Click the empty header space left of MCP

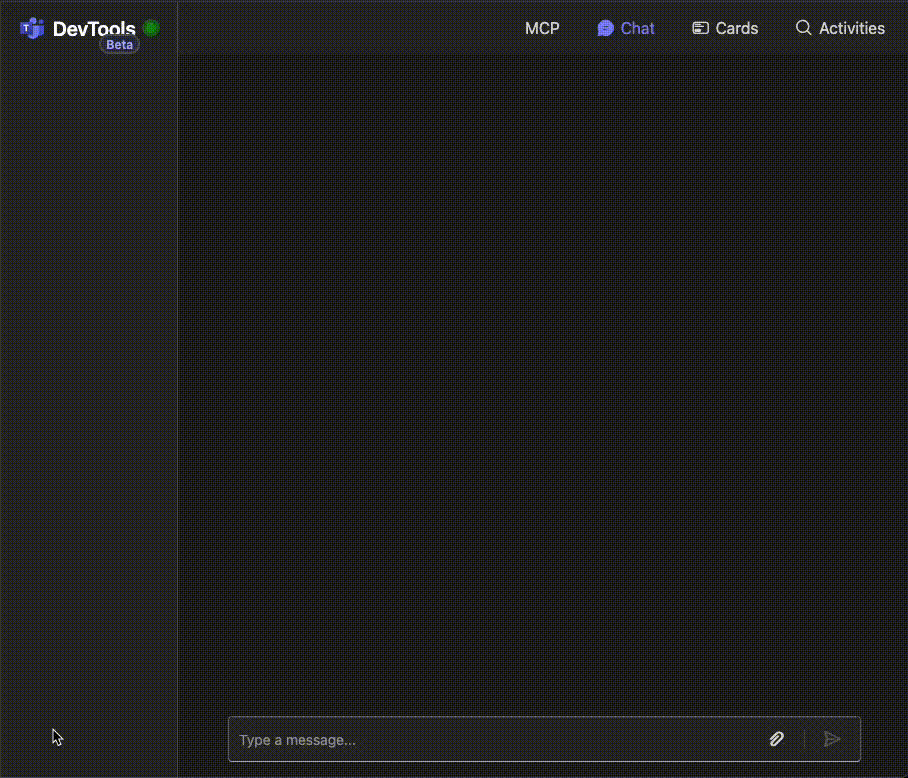(x=350, y=28)
